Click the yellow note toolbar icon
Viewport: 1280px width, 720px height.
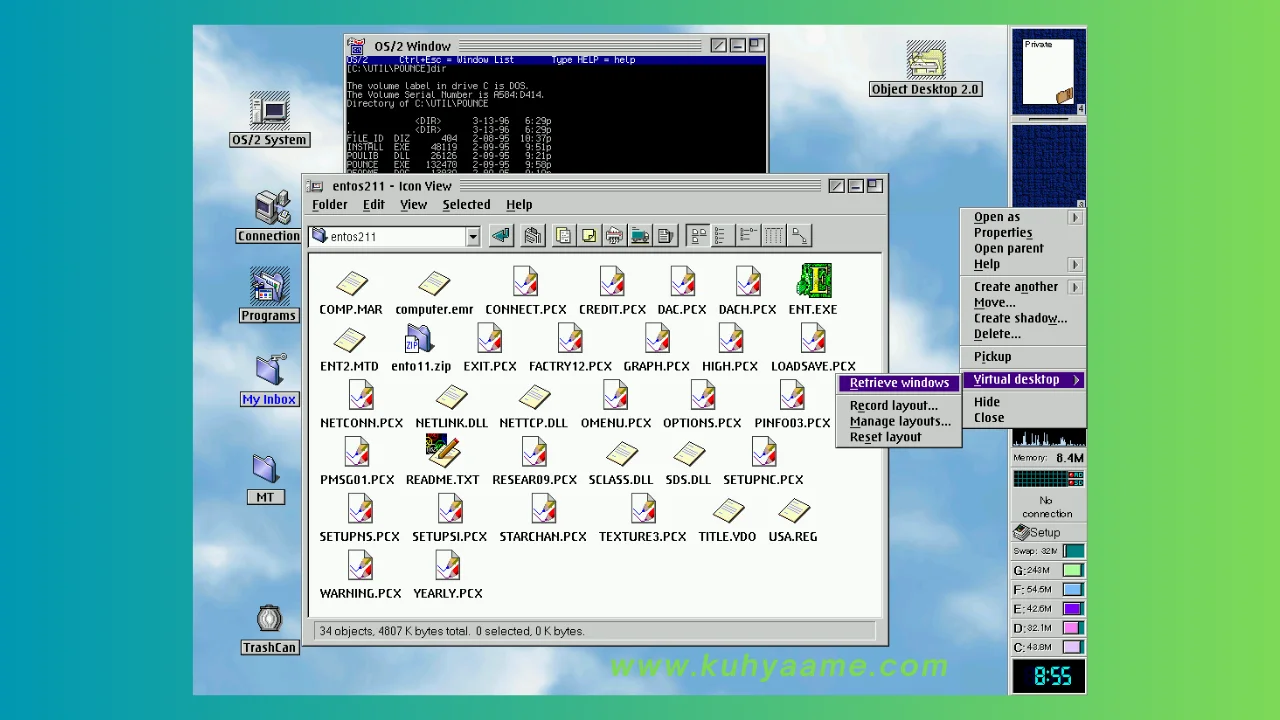[x=589, y=236]
